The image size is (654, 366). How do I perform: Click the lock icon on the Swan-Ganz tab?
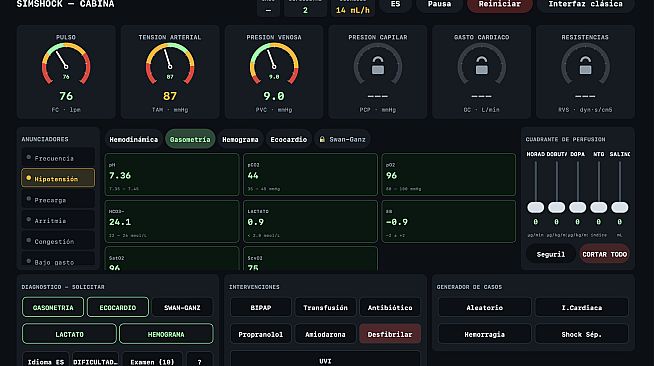click(x=322, y=139)
